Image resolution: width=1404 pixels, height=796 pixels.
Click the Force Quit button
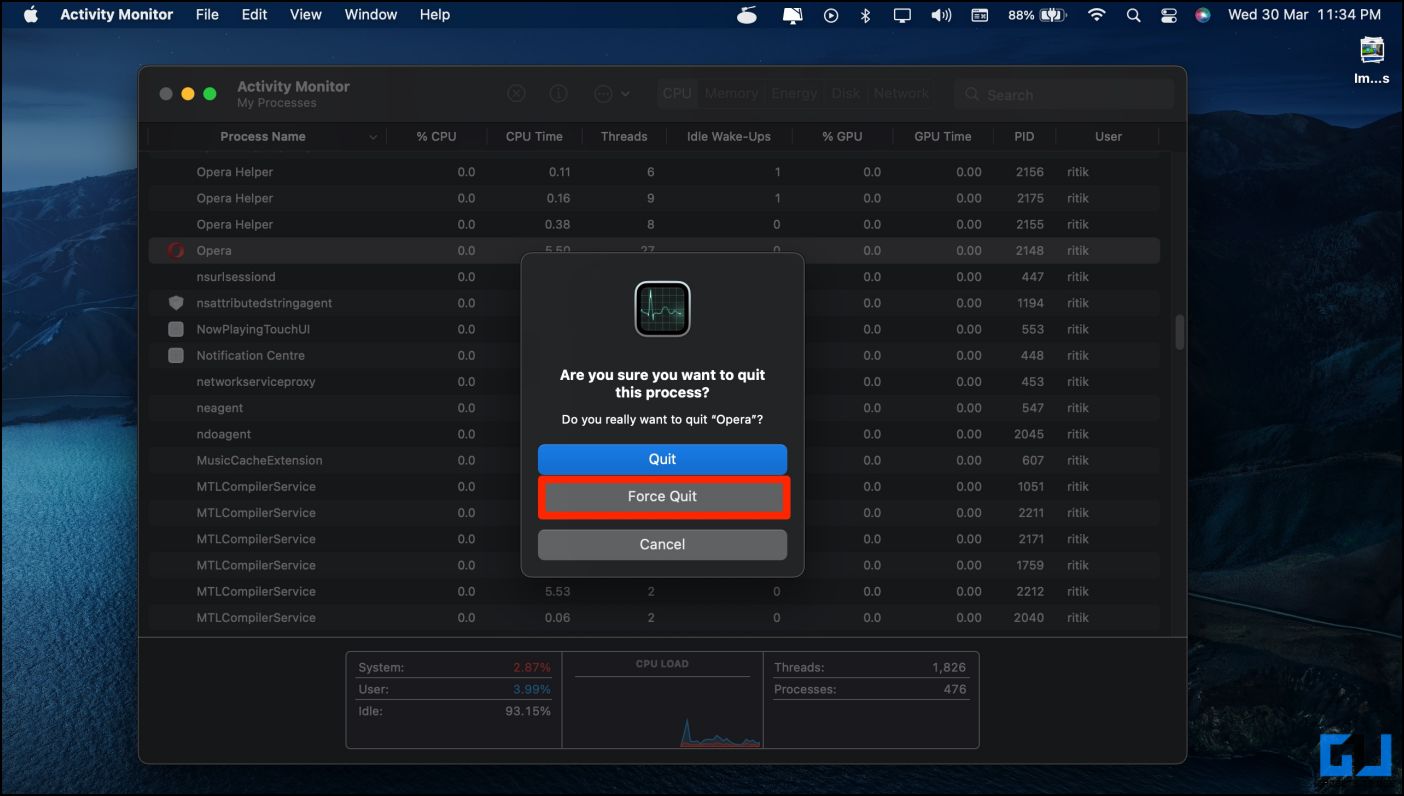(x=662, y=497)
